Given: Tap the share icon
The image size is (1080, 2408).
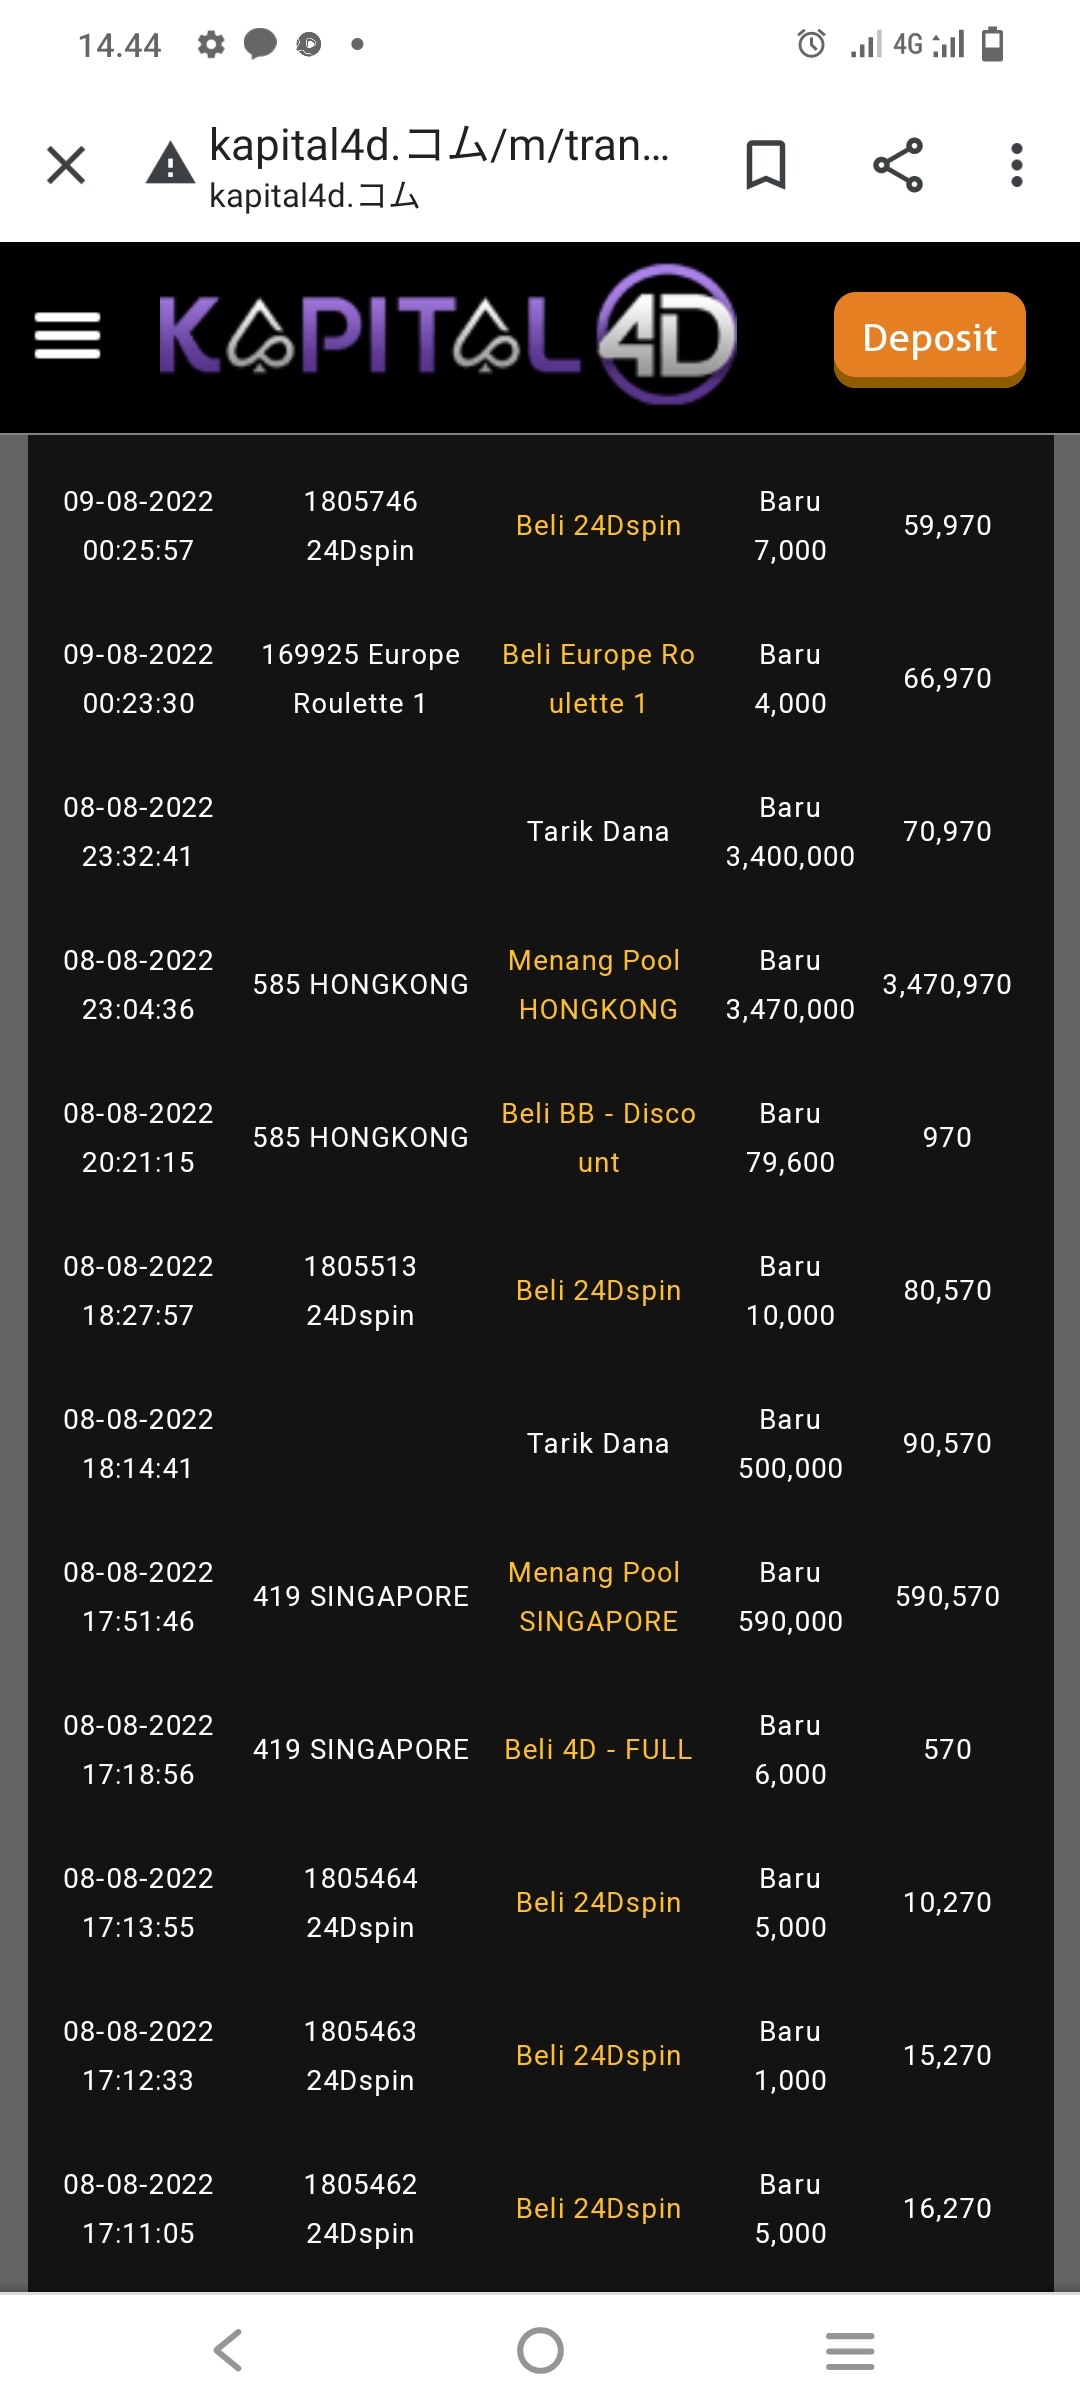Looking at the screenshot, I should pos(897,165).
